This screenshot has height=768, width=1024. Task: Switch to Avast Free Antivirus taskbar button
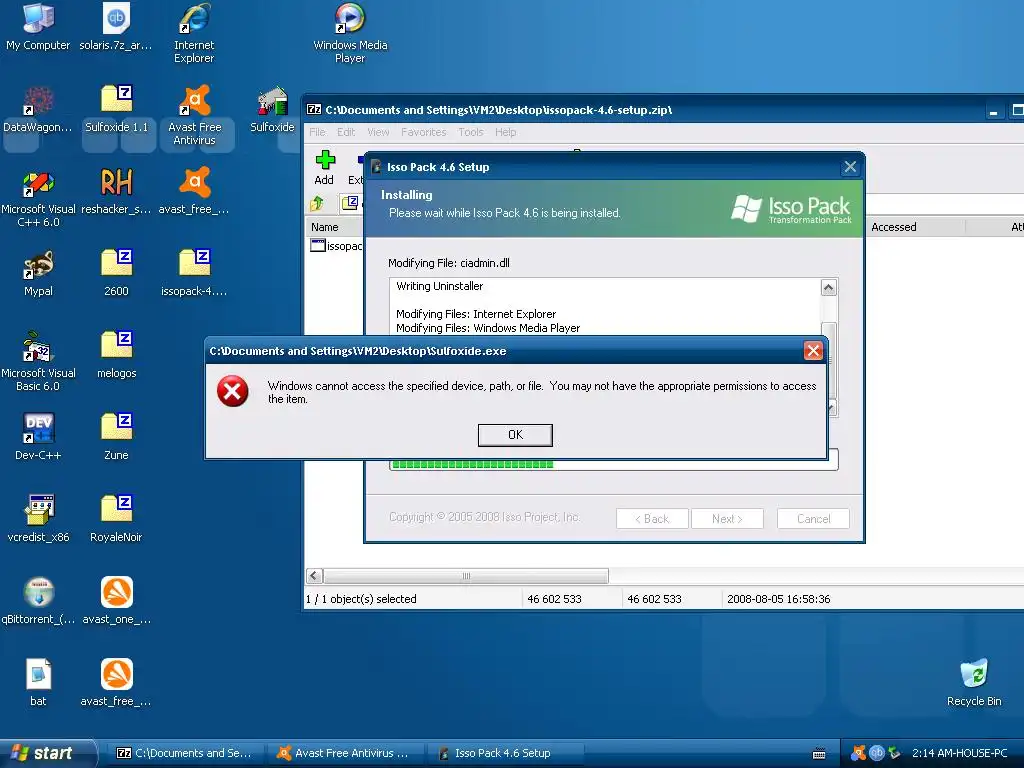tap(347, 753)
